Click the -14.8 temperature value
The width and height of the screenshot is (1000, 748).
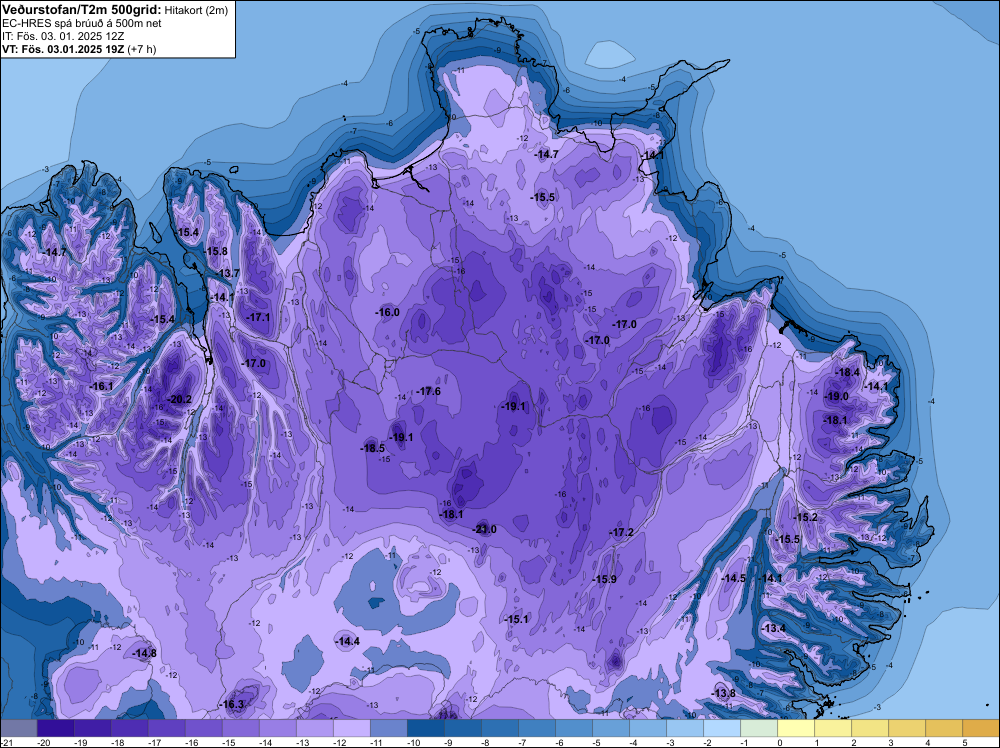click(144, 653)
